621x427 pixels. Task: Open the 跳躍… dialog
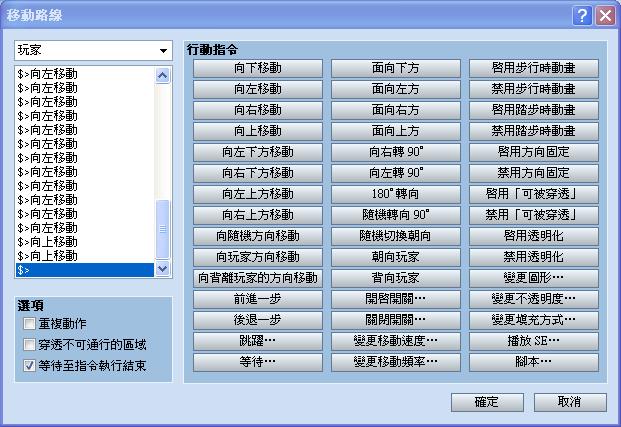258,341
